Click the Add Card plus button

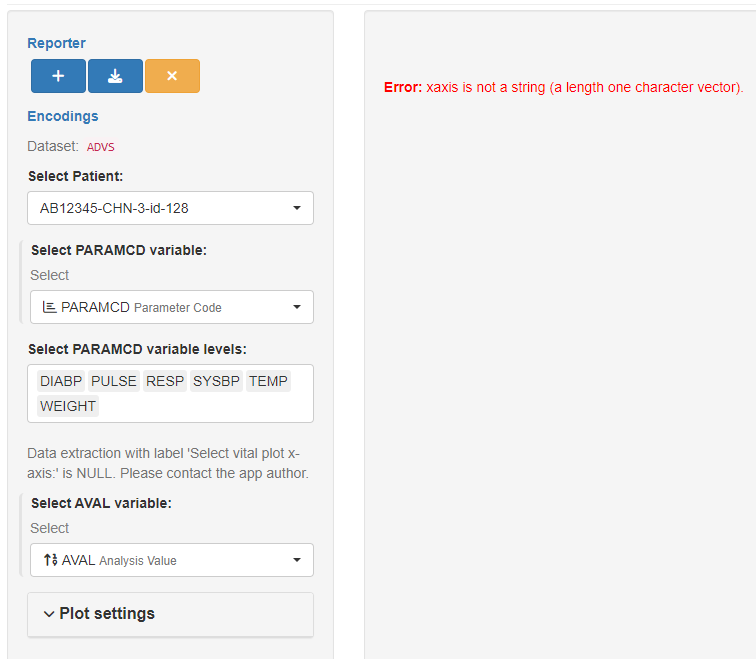tap(58, 76)
